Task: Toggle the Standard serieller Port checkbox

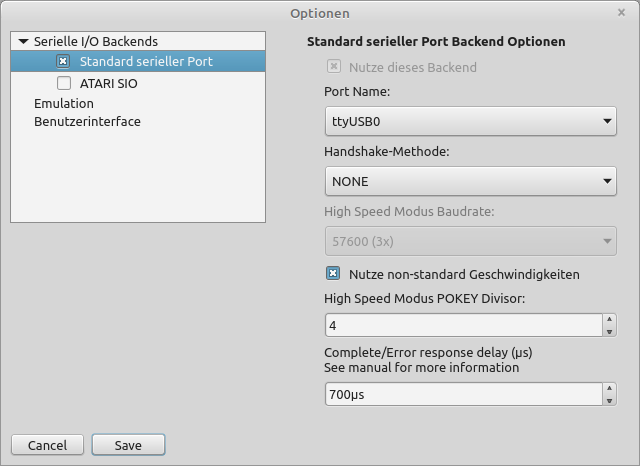Action: click(64, 62)
